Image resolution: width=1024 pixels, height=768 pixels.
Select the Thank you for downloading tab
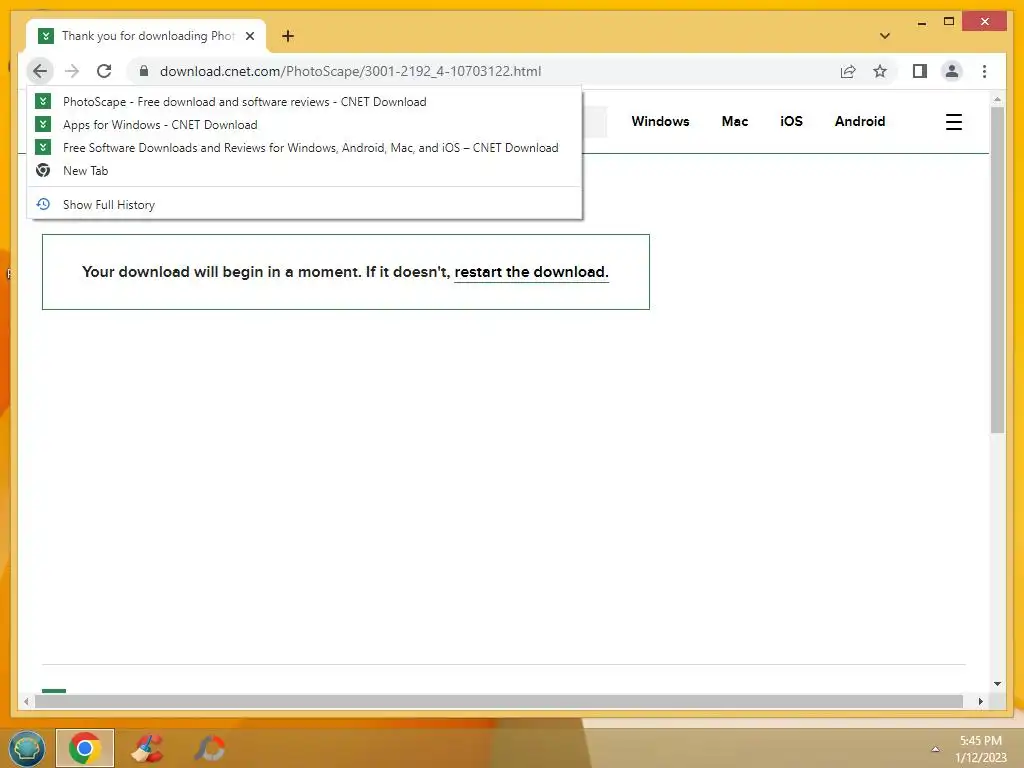pos(146,36)
